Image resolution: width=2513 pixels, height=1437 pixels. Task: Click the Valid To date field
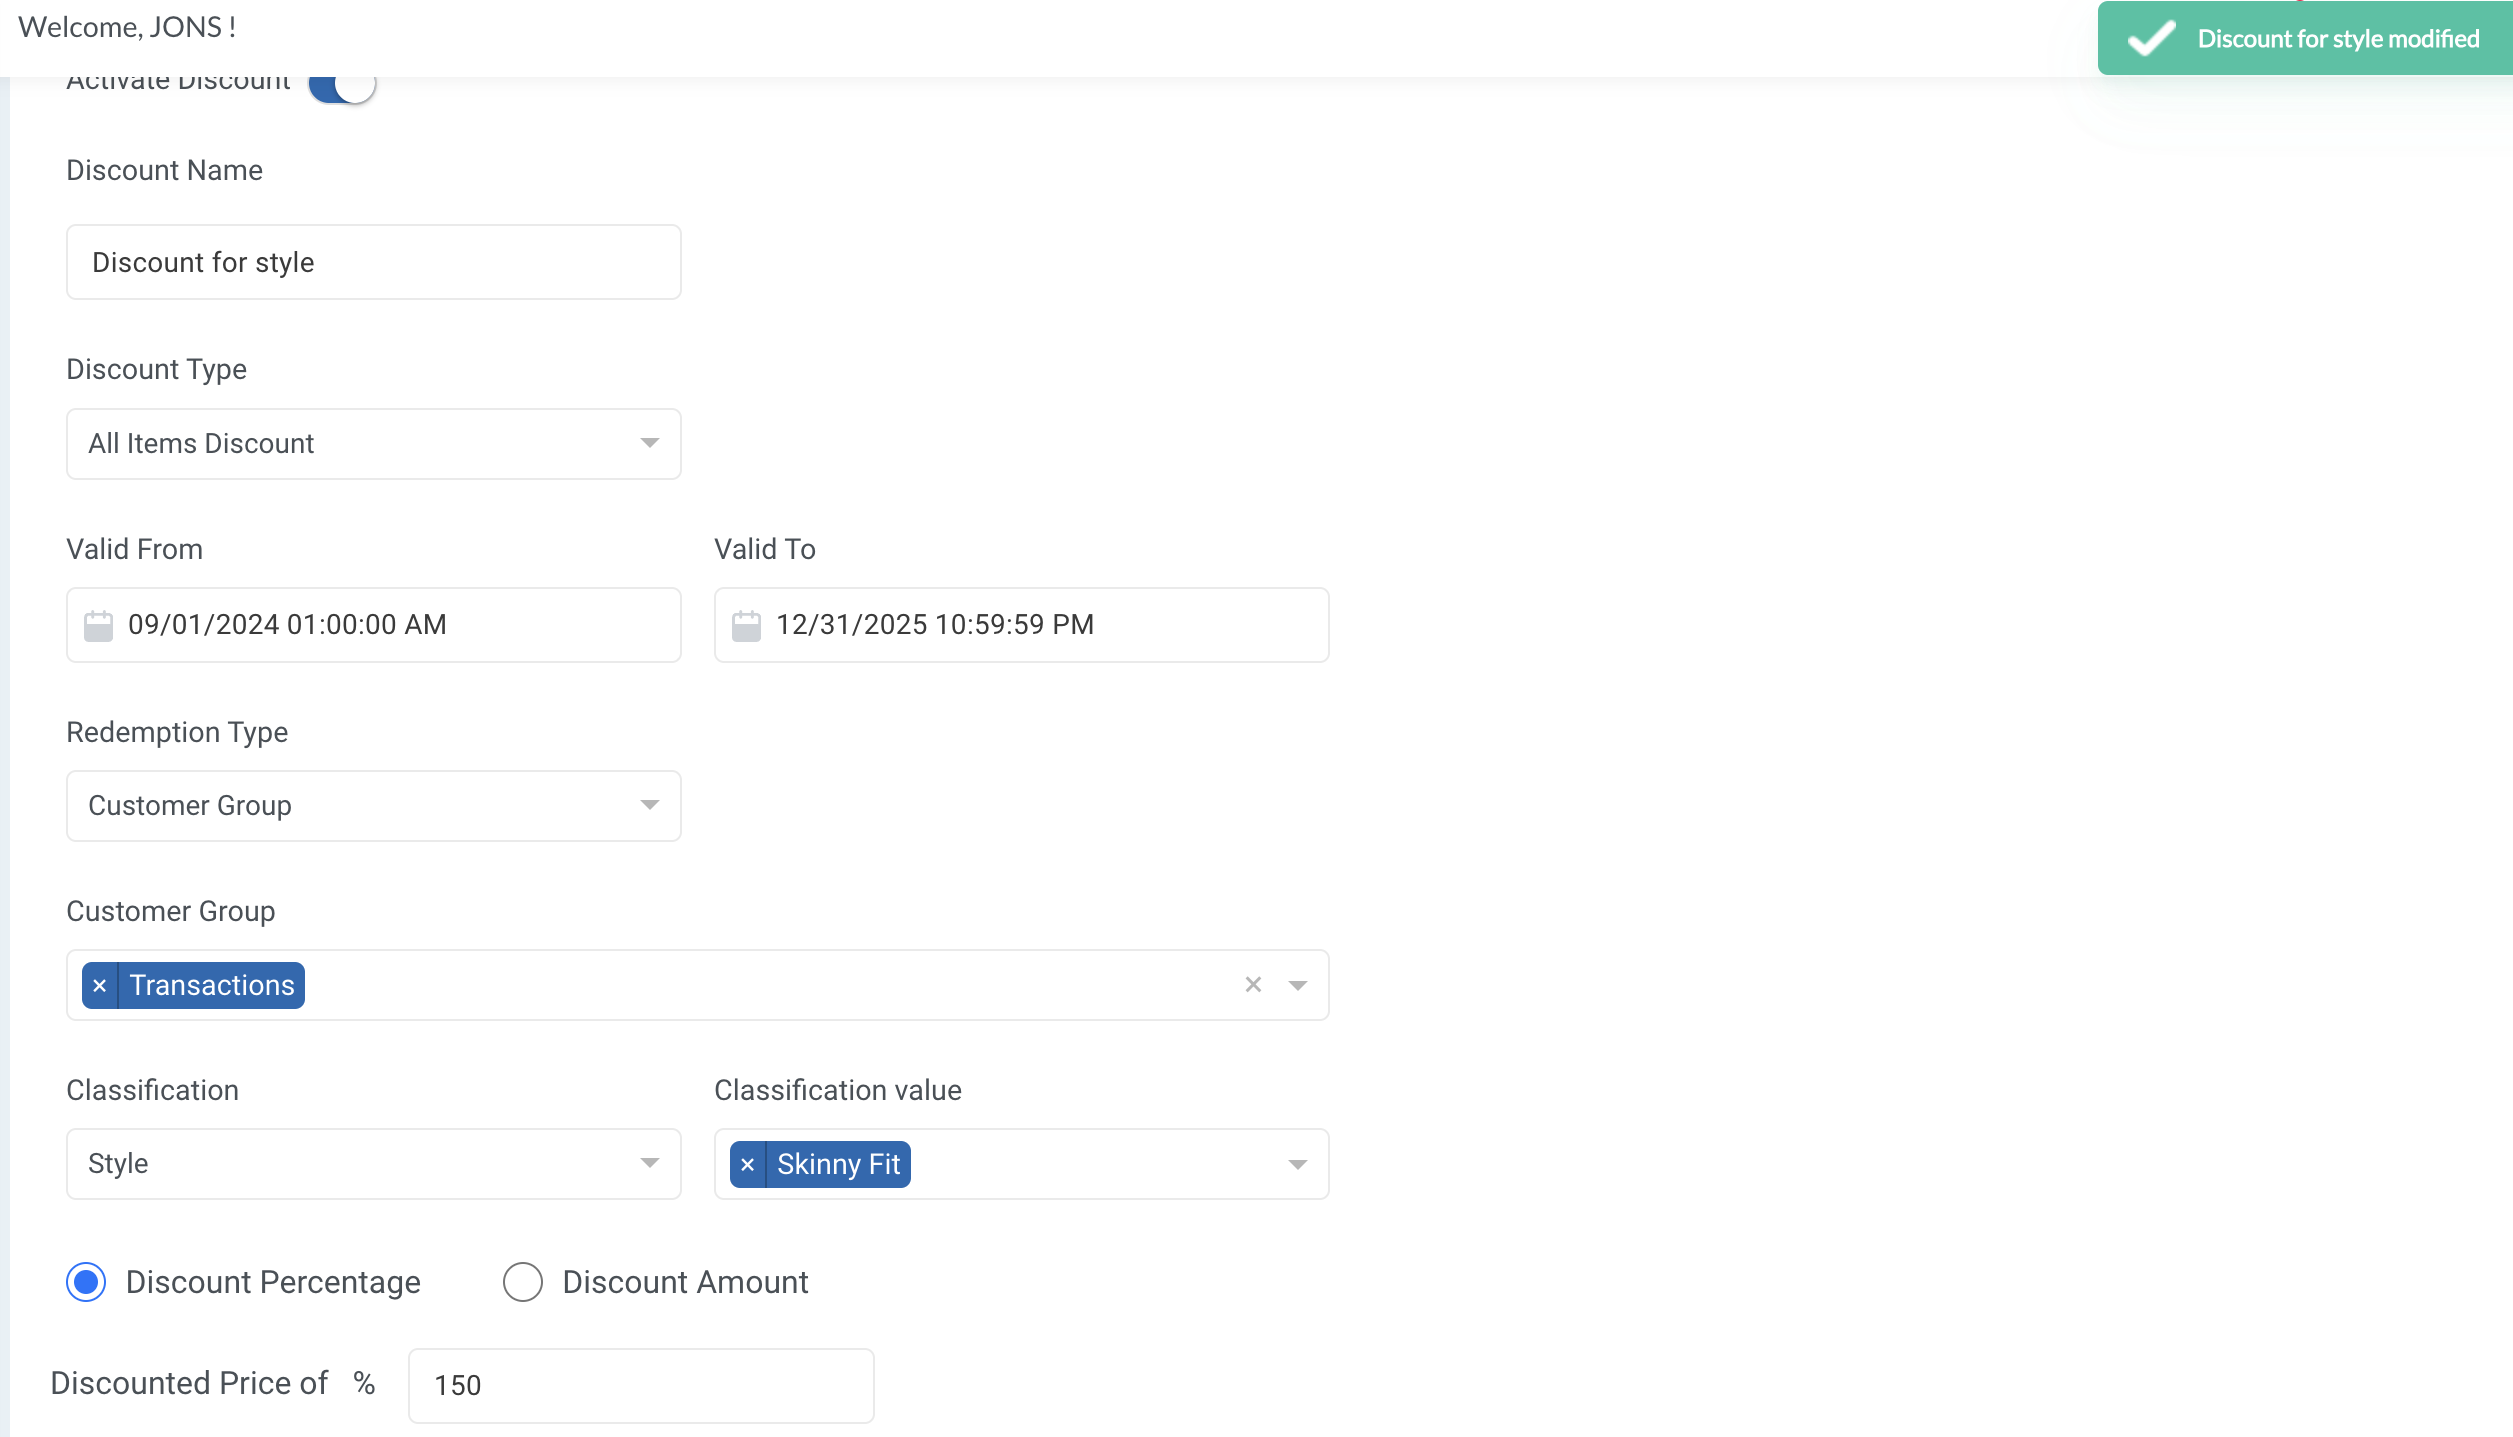[1021, 625]
